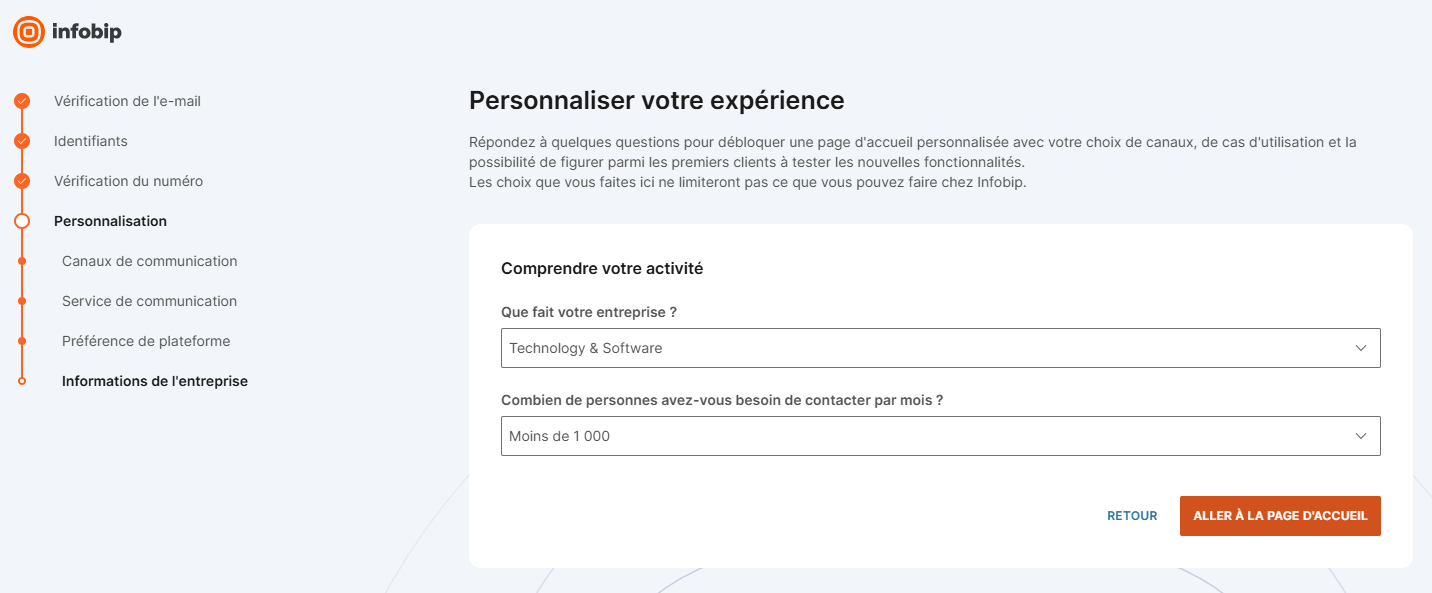
Task: Click the checkmark icon beside Vérification de l'e-mail
Action: 22,101
